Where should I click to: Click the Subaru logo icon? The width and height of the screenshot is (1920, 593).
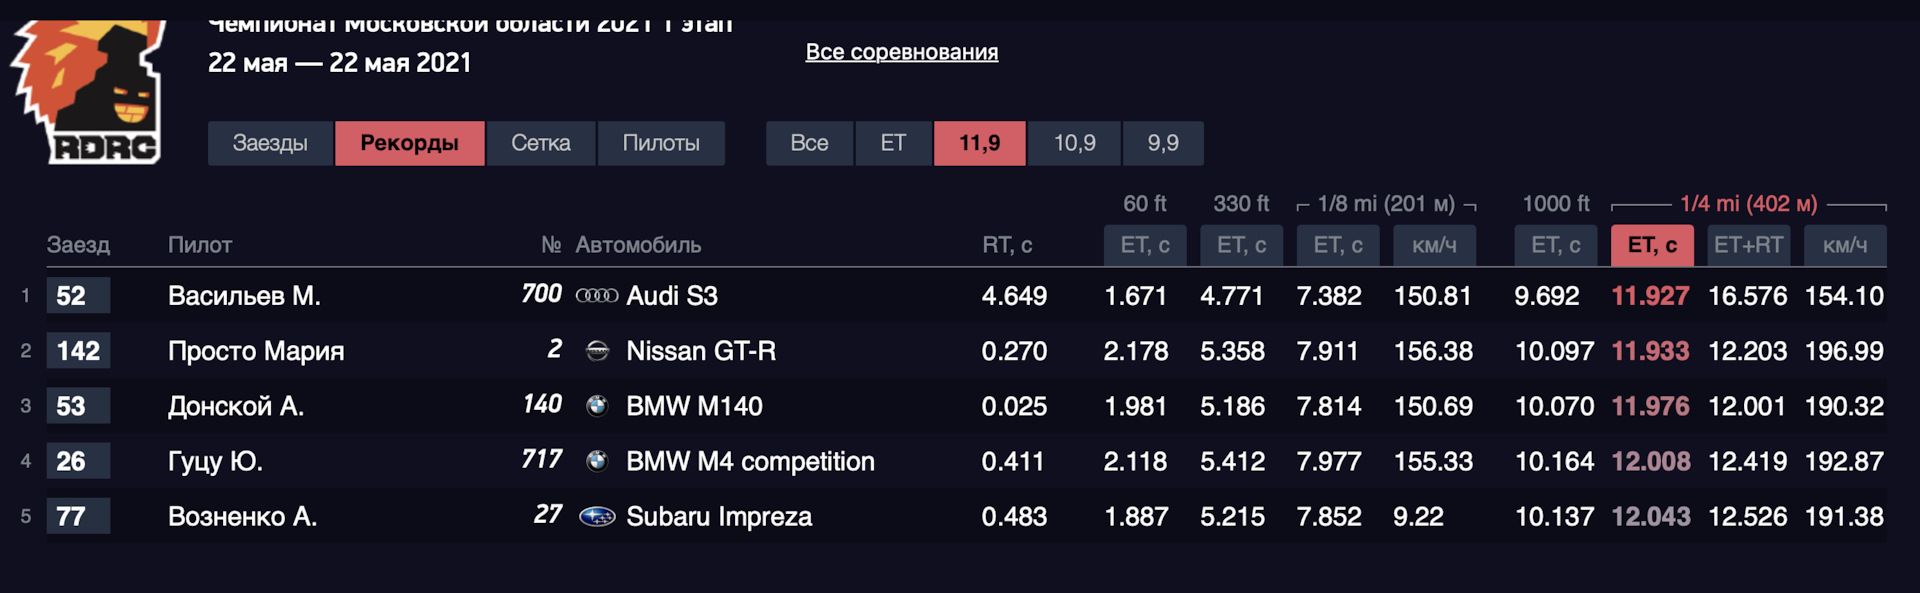click(597, 517)
